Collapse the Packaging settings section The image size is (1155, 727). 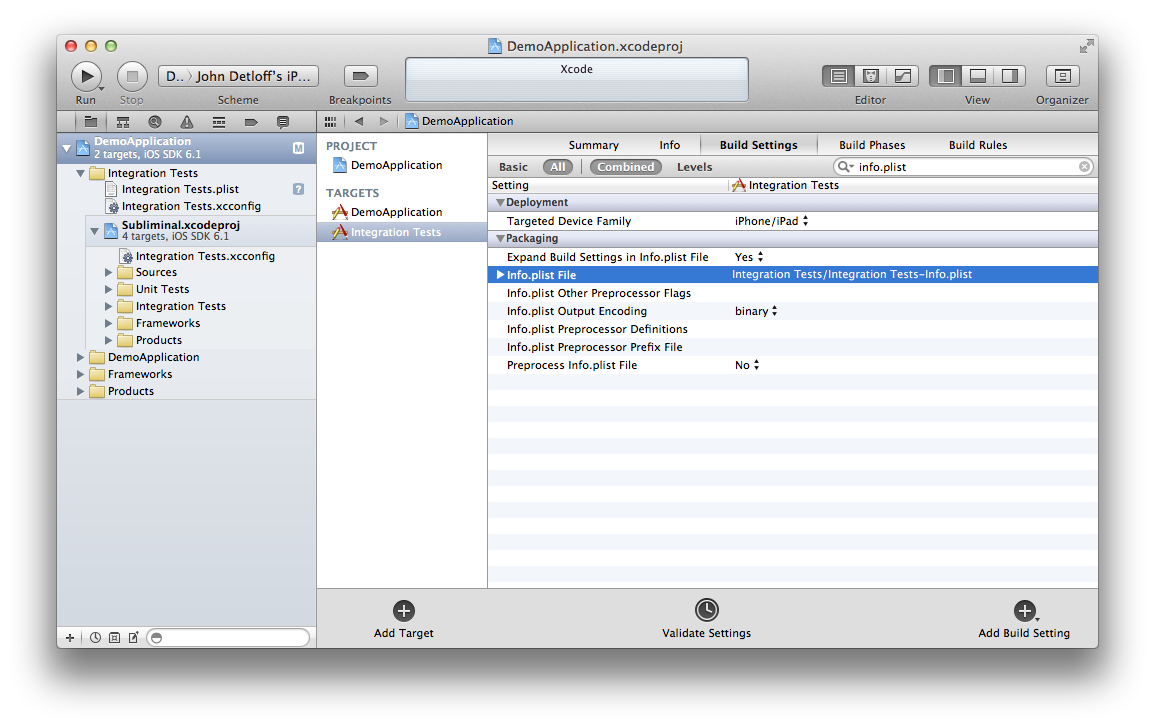pyautogui.click(x=500, y=239)
